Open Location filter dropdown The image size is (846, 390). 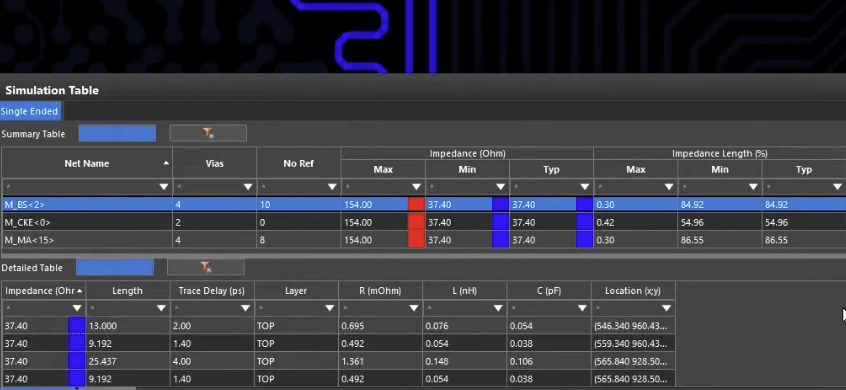click(x=666, y=309)
